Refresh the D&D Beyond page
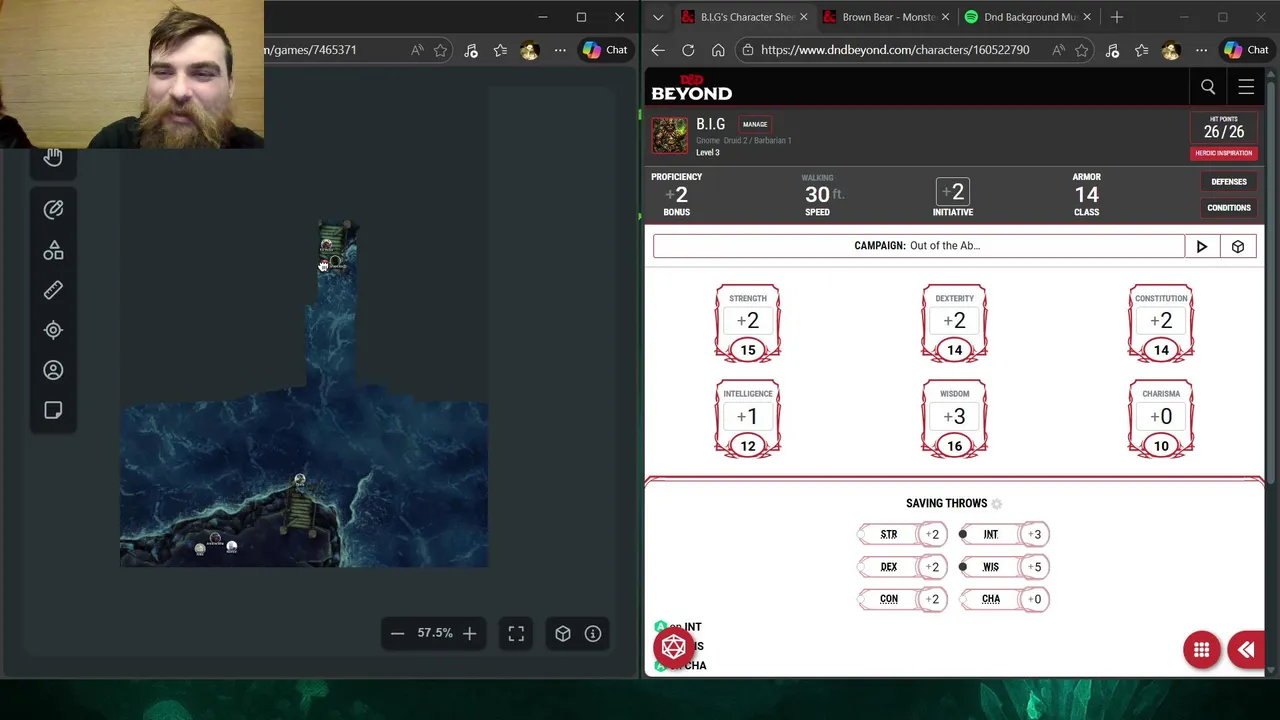This screenshot has height=720, width=1280. pyautogui.click(x=688, y=50)
